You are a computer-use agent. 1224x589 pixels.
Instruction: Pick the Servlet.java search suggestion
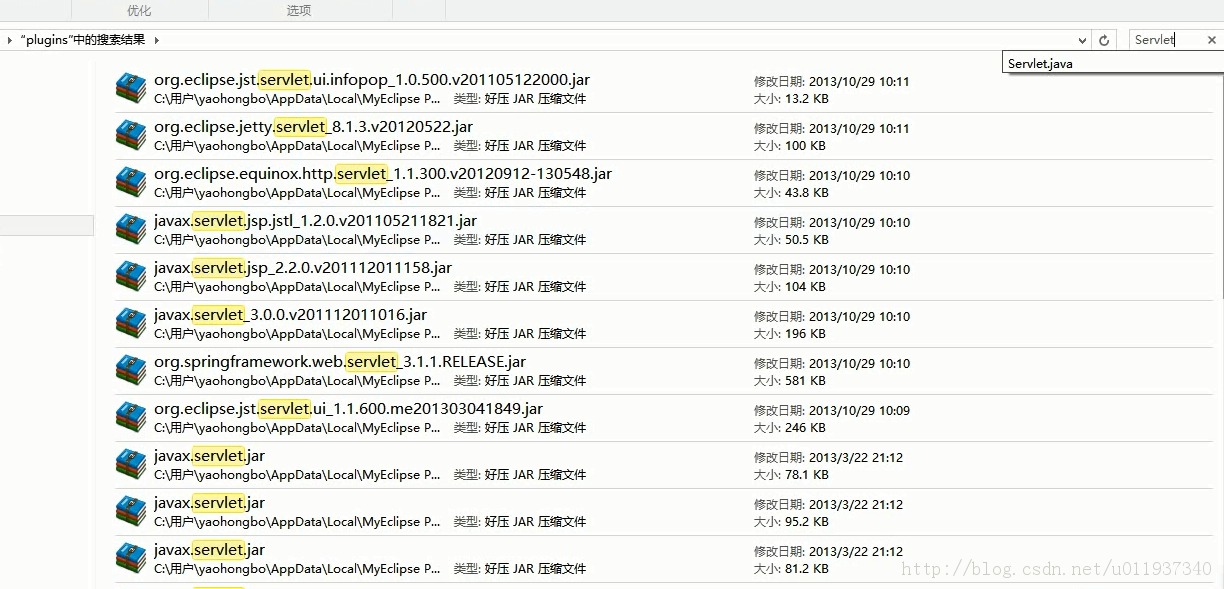1112,63
